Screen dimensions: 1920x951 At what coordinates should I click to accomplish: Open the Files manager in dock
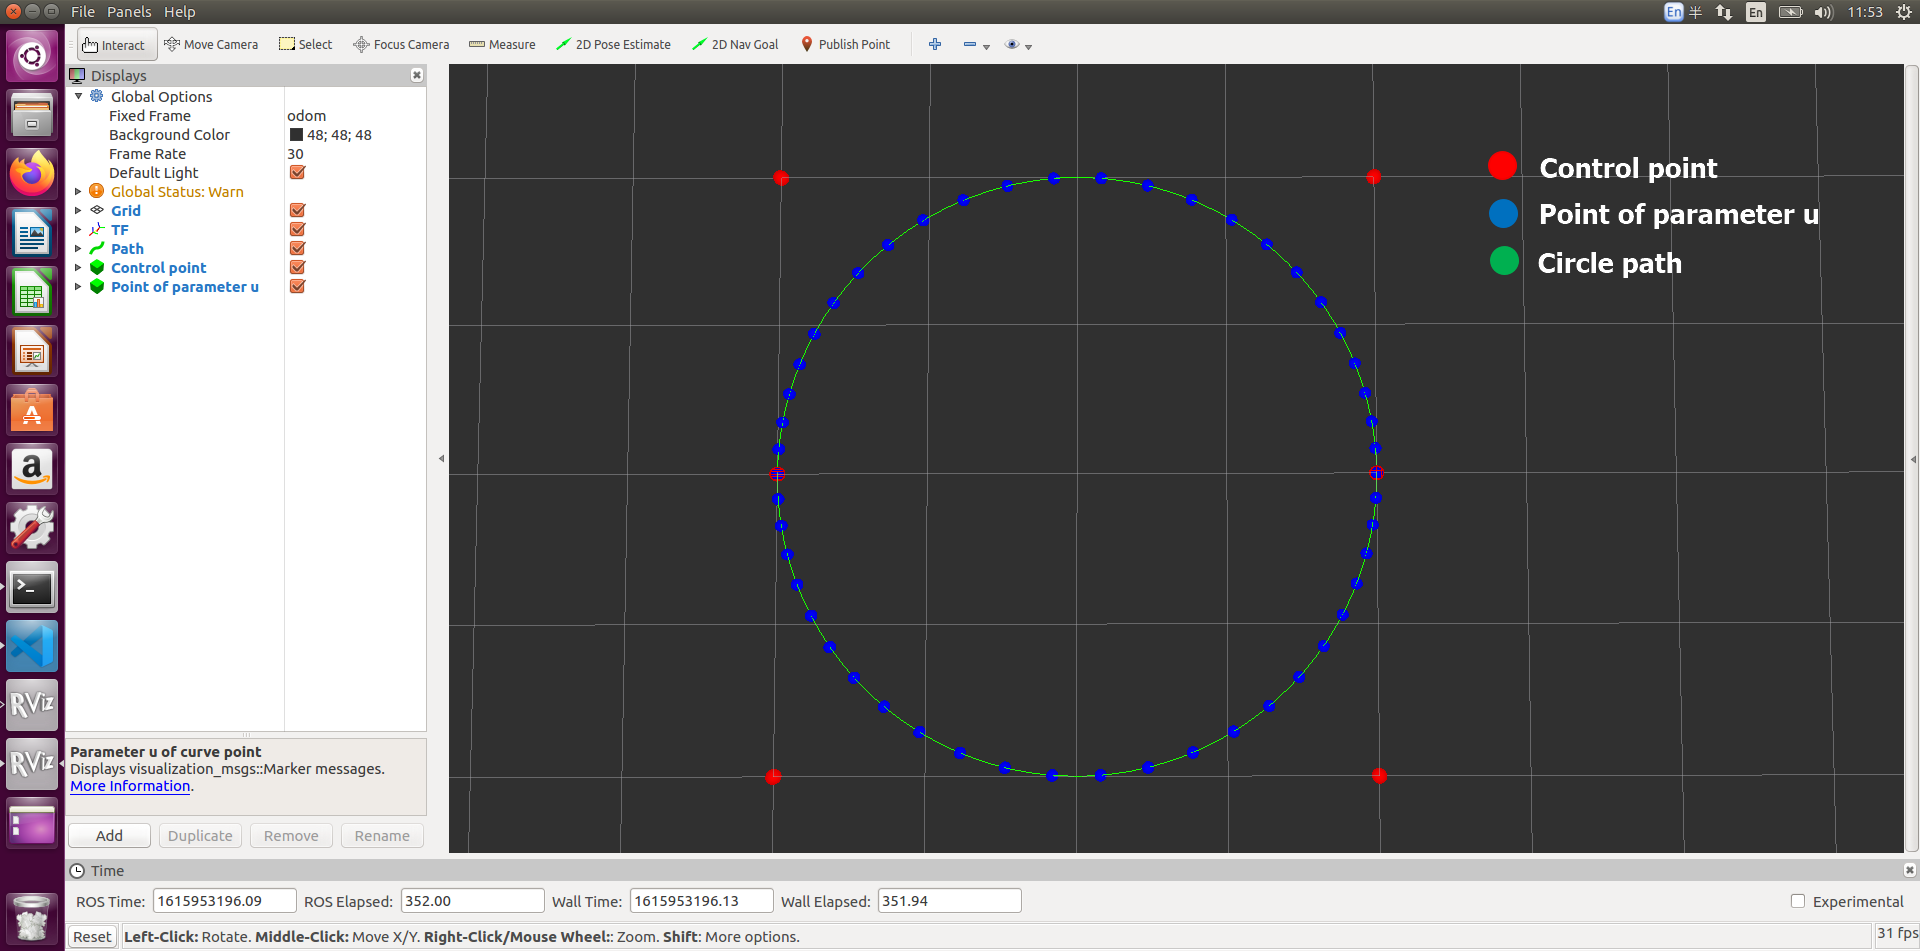[x=32, y=115]
